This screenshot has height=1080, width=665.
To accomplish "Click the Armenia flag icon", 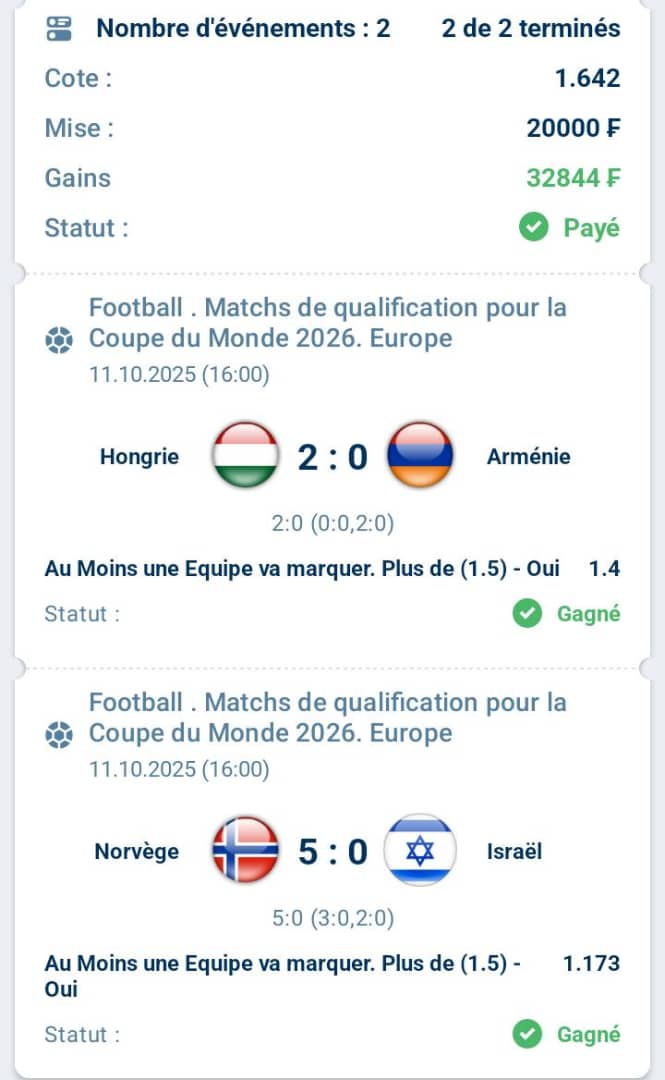I will pos(420,456).
